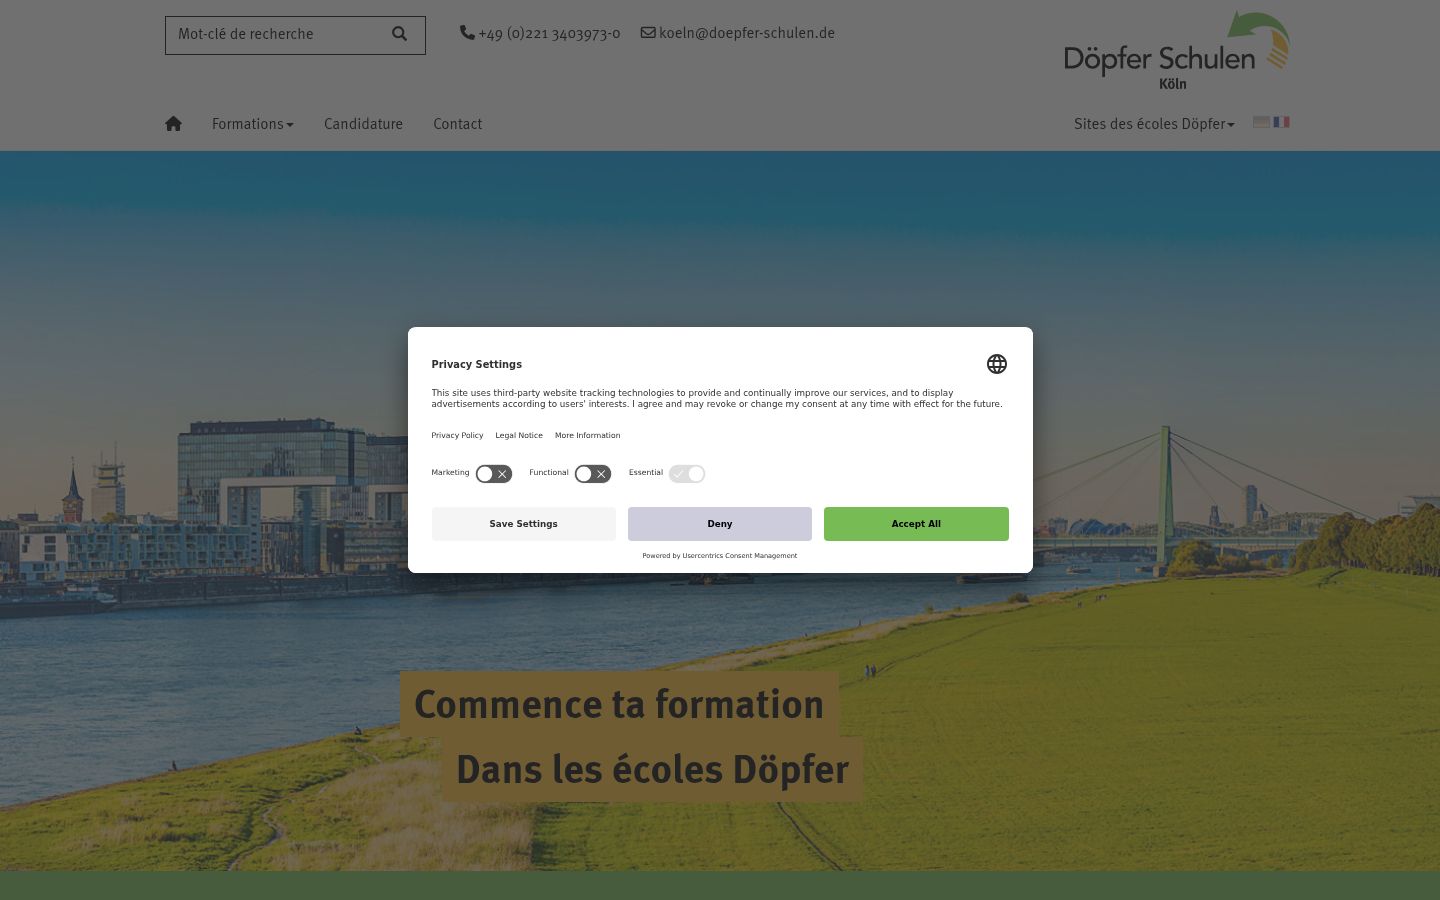
Task: Click the Döpfer Schulen Köln logo
Action: pos(1177,51)
